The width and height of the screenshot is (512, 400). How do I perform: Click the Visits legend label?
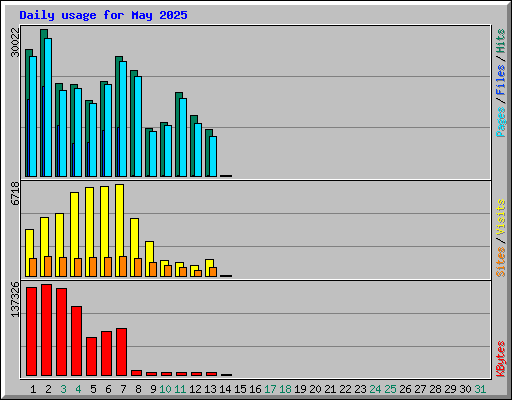pyautogui.click(x=501, y=217)
